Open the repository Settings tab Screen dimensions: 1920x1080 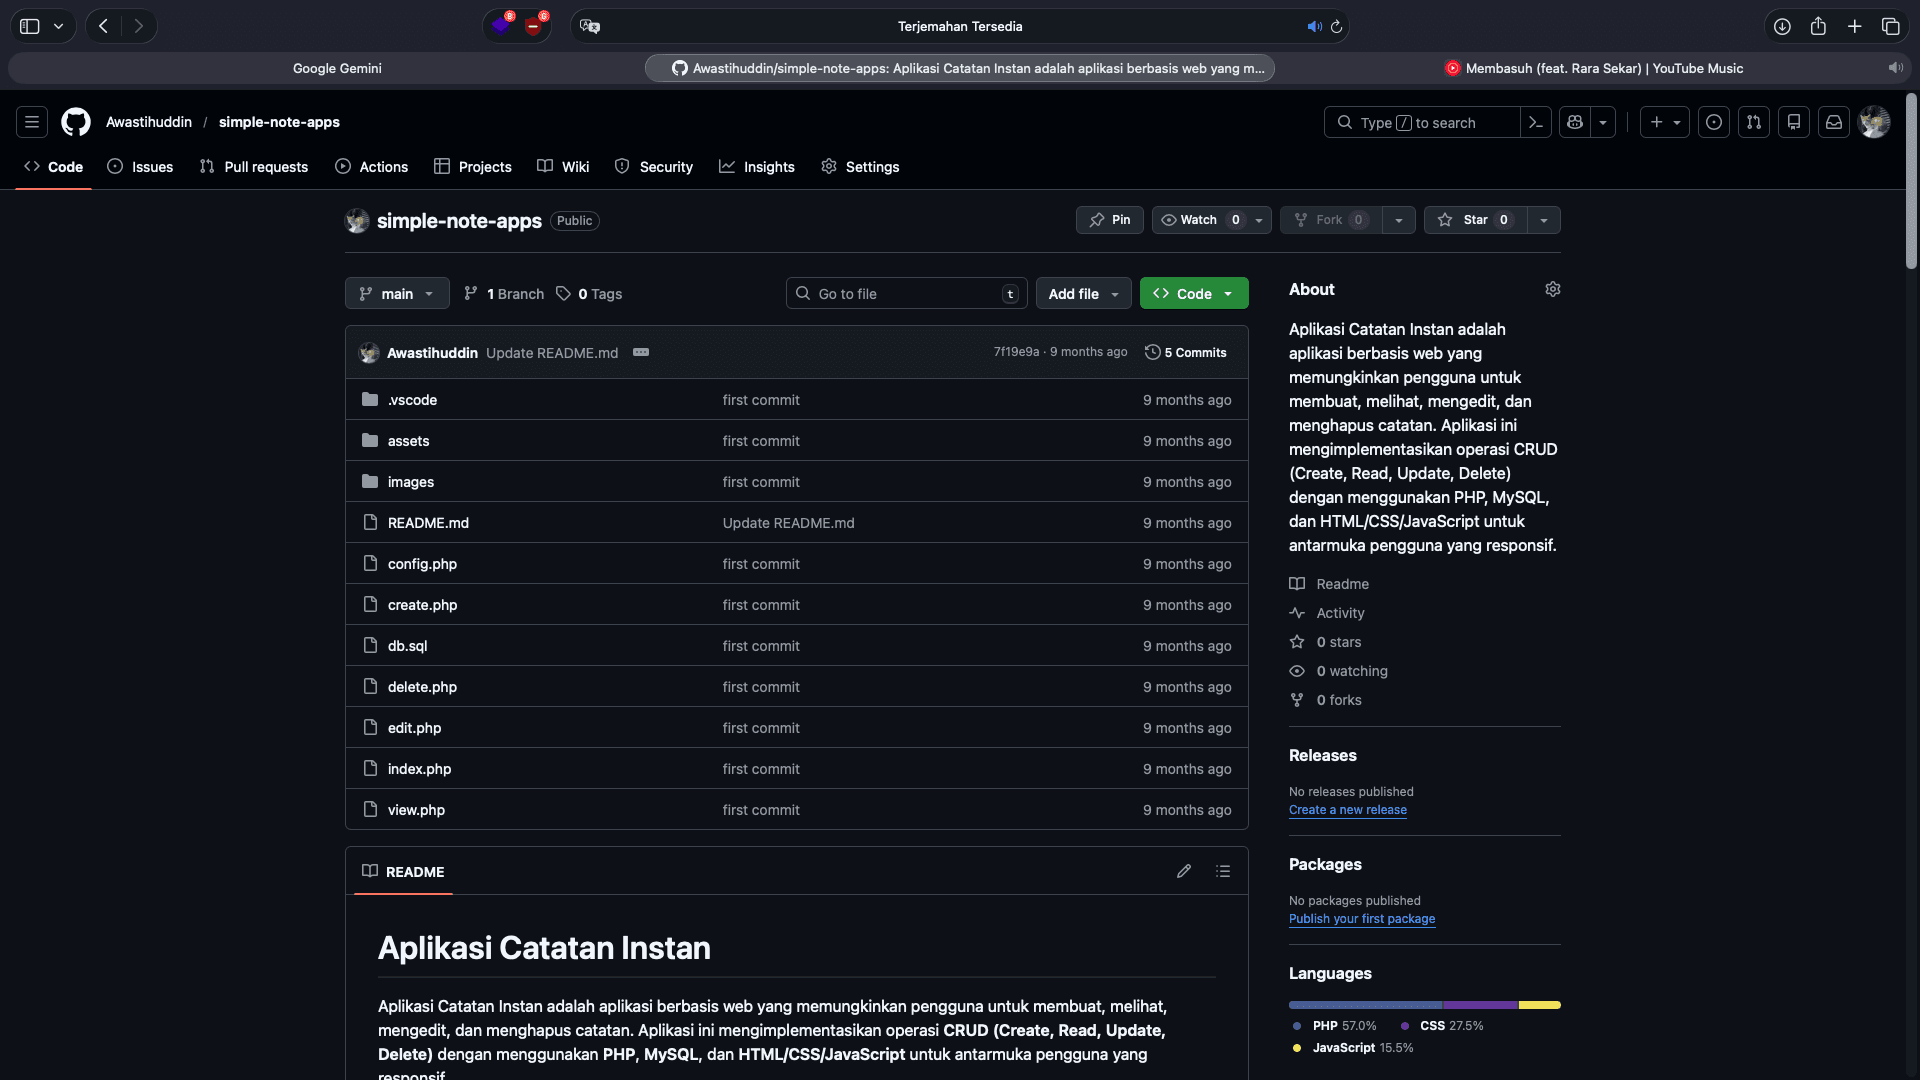click(x=860, y=166)
